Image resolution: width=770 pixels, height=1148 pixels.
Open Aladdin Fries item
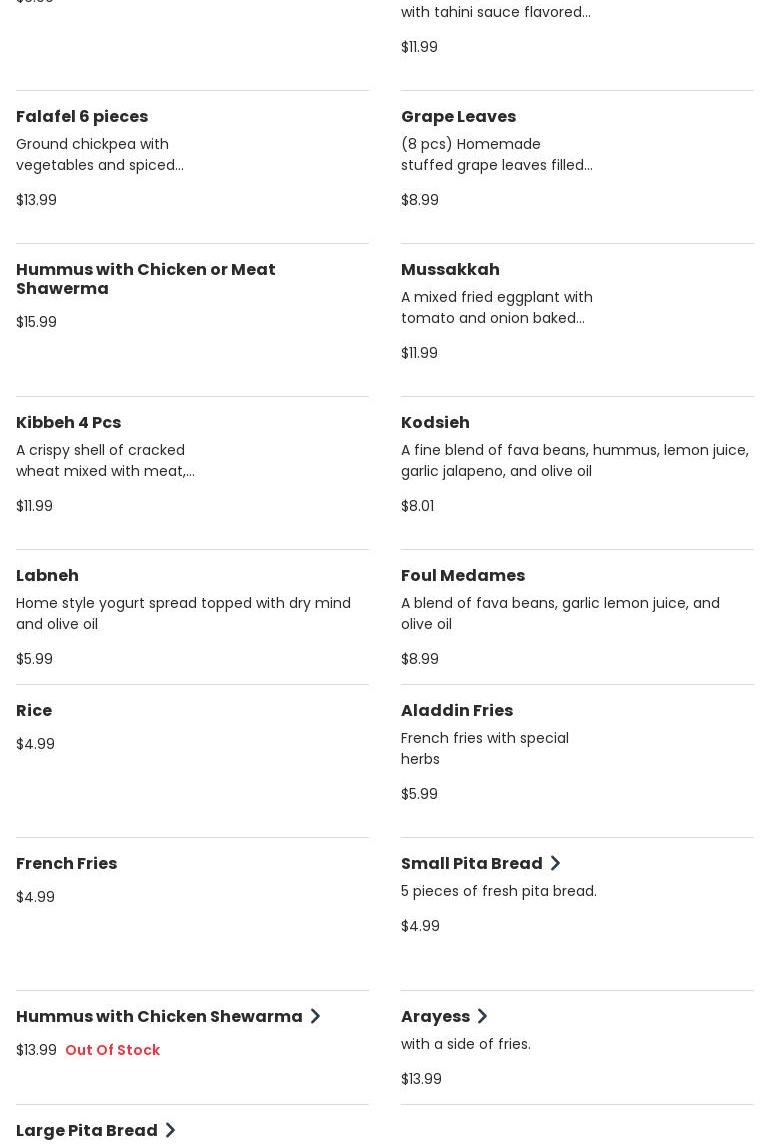click(456, 710)
